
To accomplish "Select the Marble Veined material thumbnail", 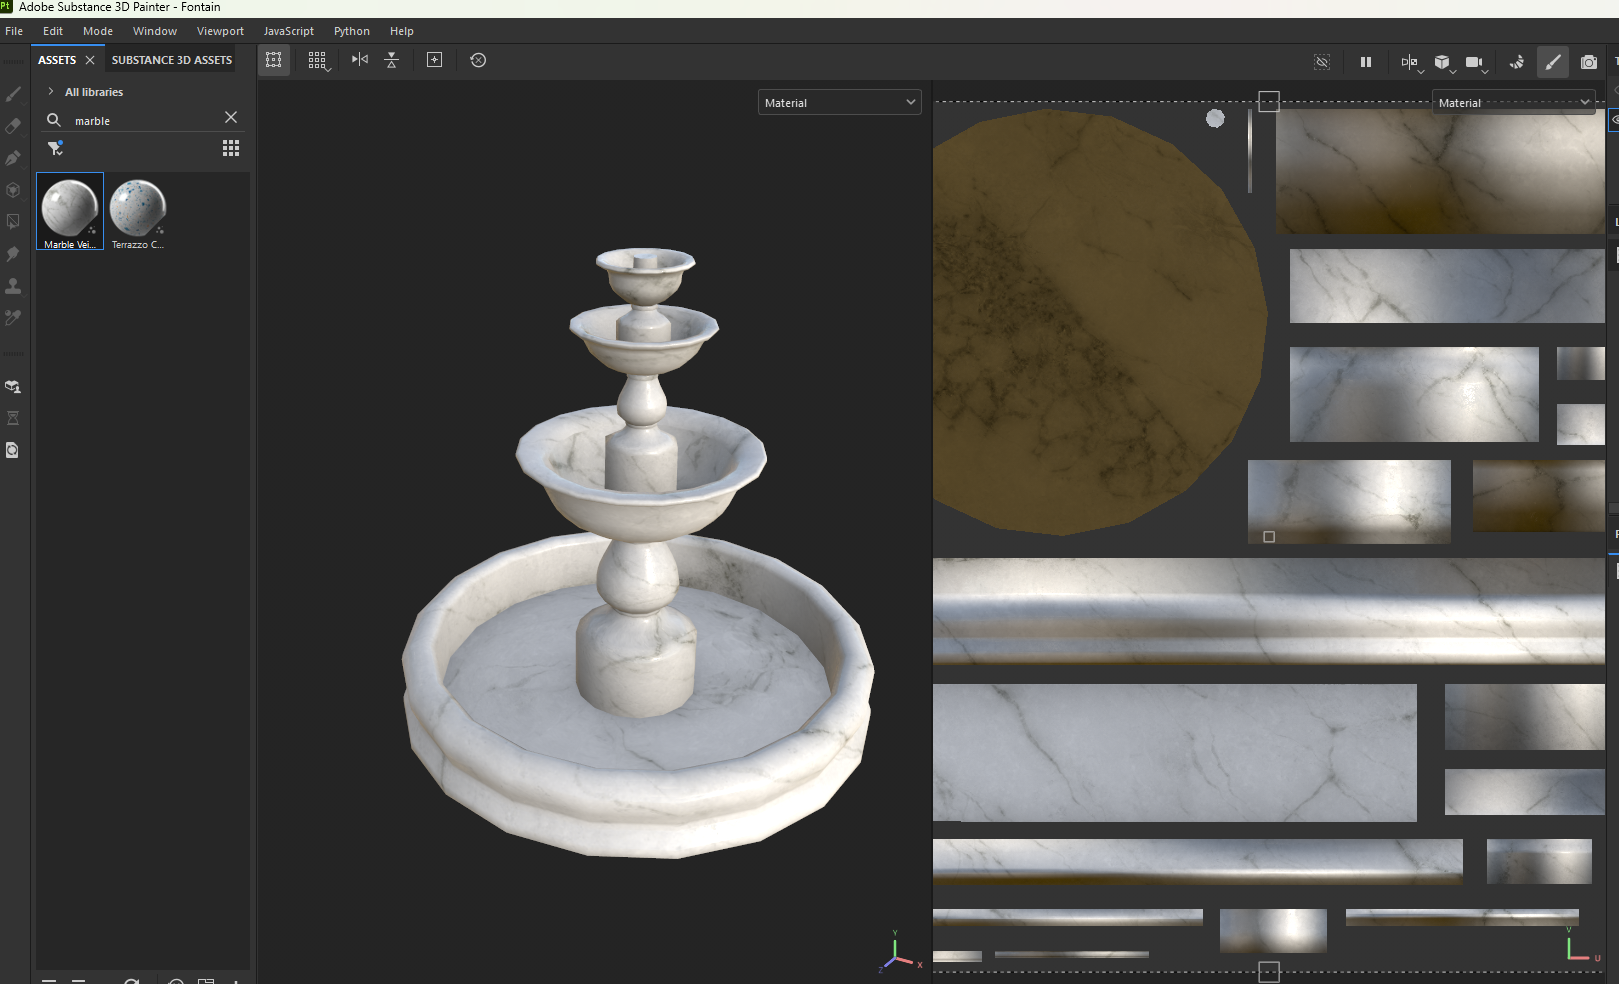I will click(x=70, y=211).
